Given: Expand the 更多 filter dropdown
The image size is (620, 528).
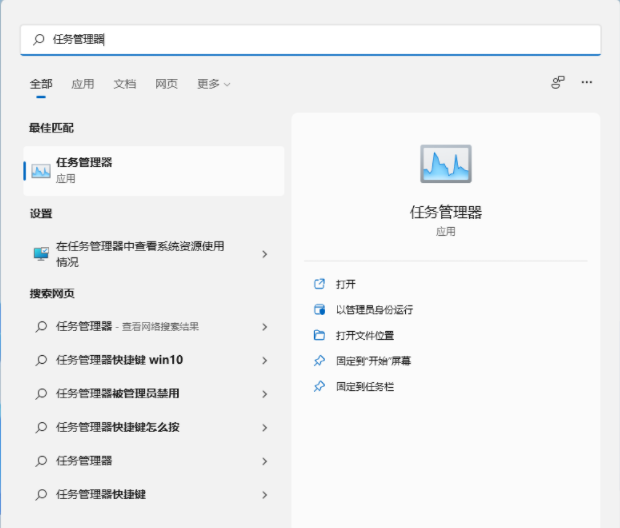Looking at the screenshot, I should click(x=213, y=84).
